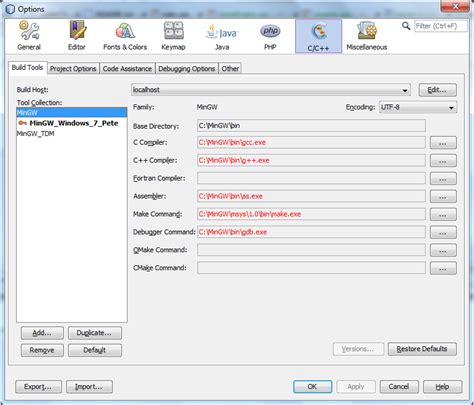Click the C Compiler path field
Image resolution: width=474 pixels, height=405 pixels.
(x=311, y=142)
